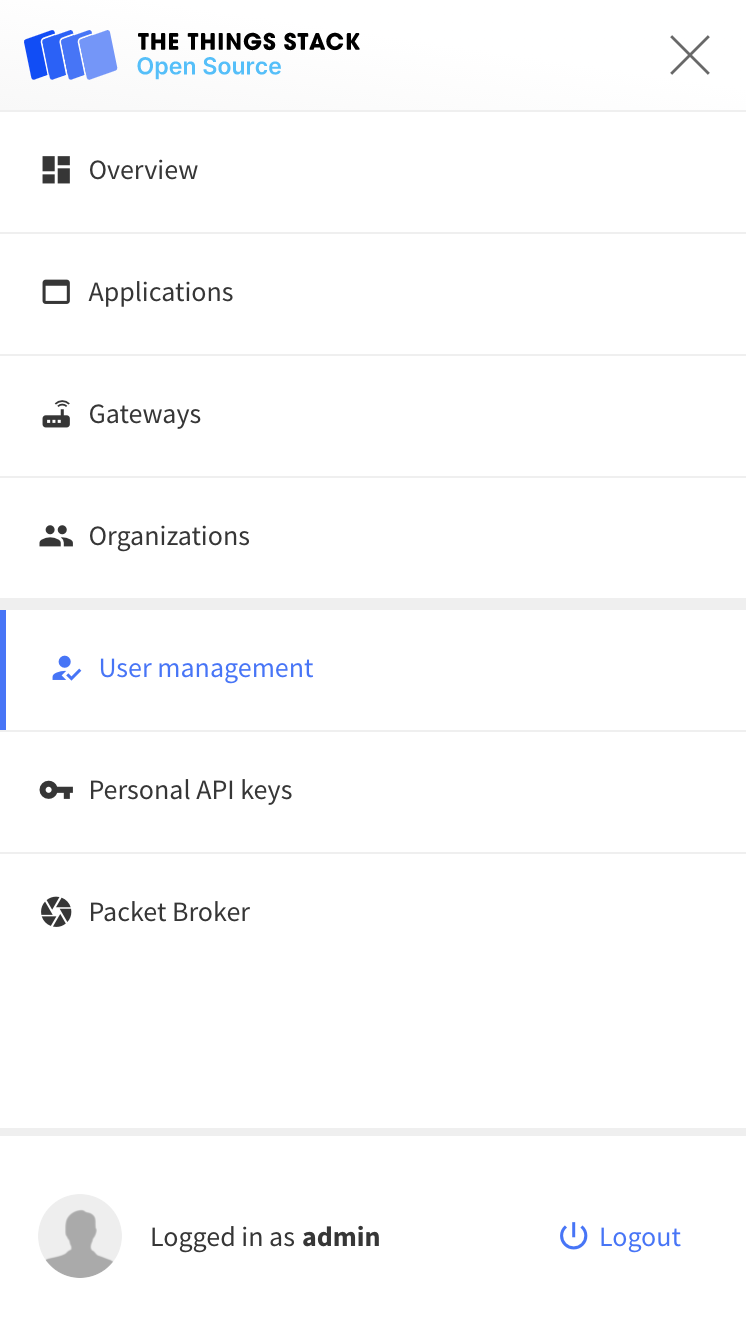Click the Organizations people icon
The image size is (746, 1332).
pos(57,535)
